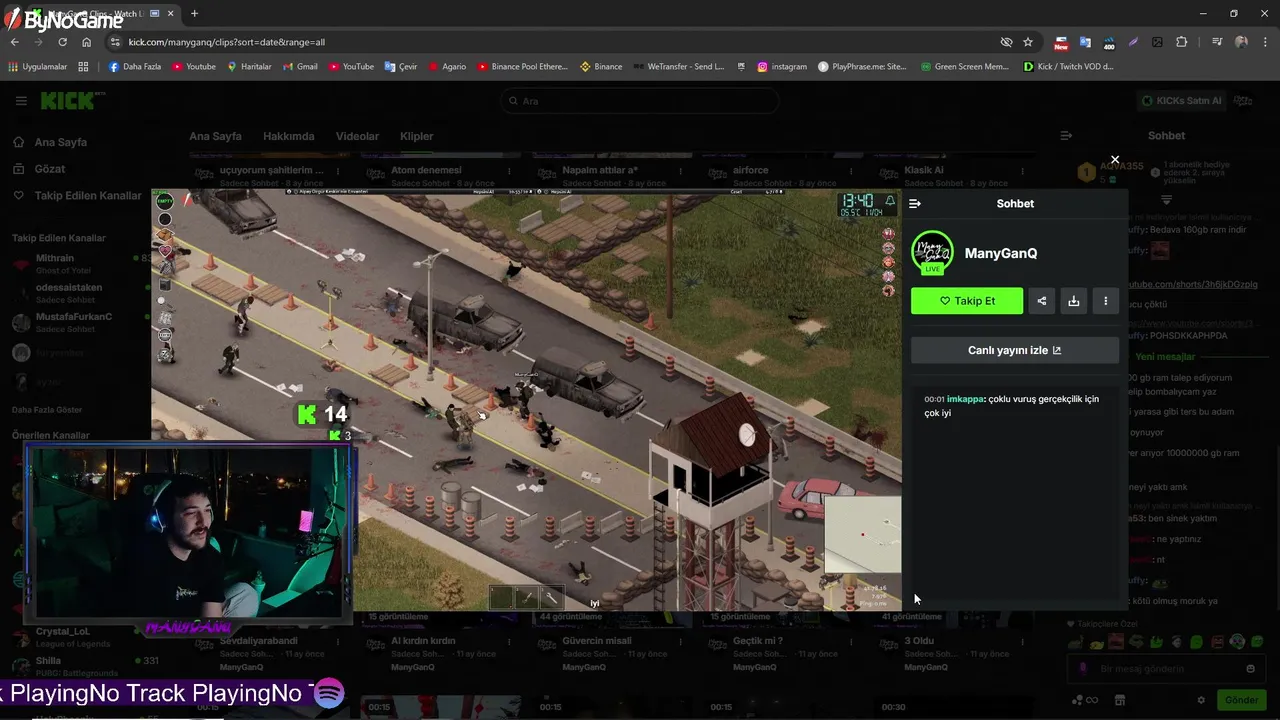The width and height of the screenshot is (1280, 720).
Task: Open the Uygulamalar bookmark
Action: 37,67
